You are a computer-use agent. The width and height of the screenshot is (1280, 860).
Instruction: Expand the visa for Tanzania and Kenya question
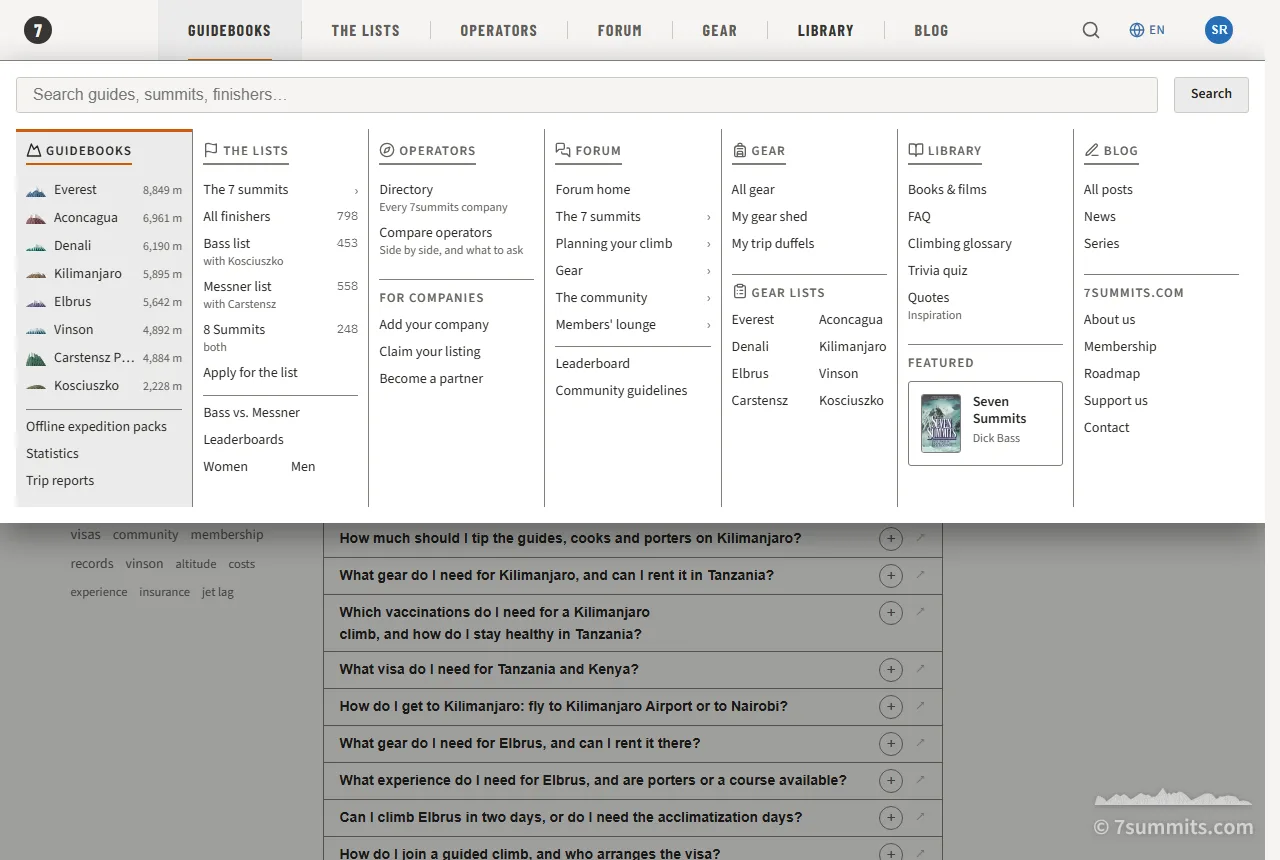pos(890,670)
